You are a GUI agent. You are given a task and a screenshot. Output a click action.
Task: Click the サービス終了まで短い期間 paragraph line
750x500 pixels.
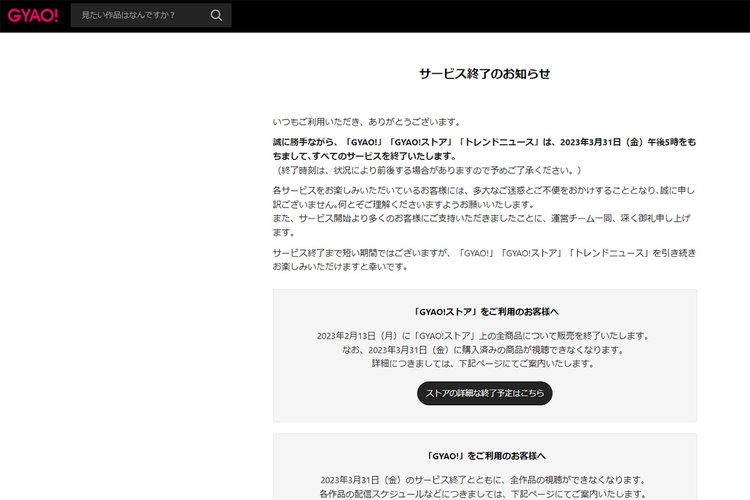pos(485,253)
